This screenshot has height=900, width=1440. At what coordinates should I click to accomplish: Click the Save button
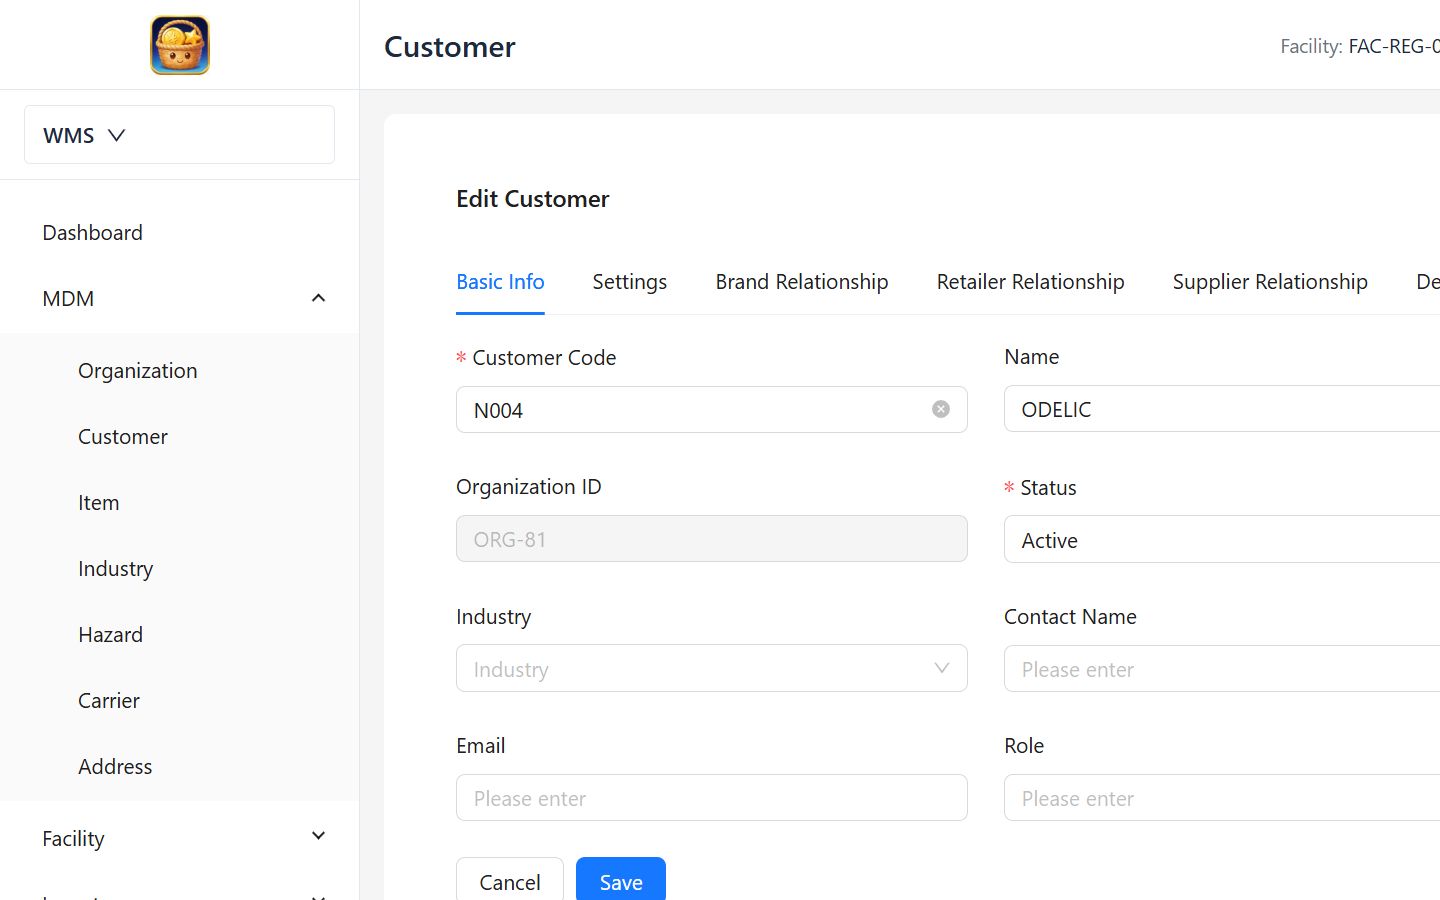point(621,880)
